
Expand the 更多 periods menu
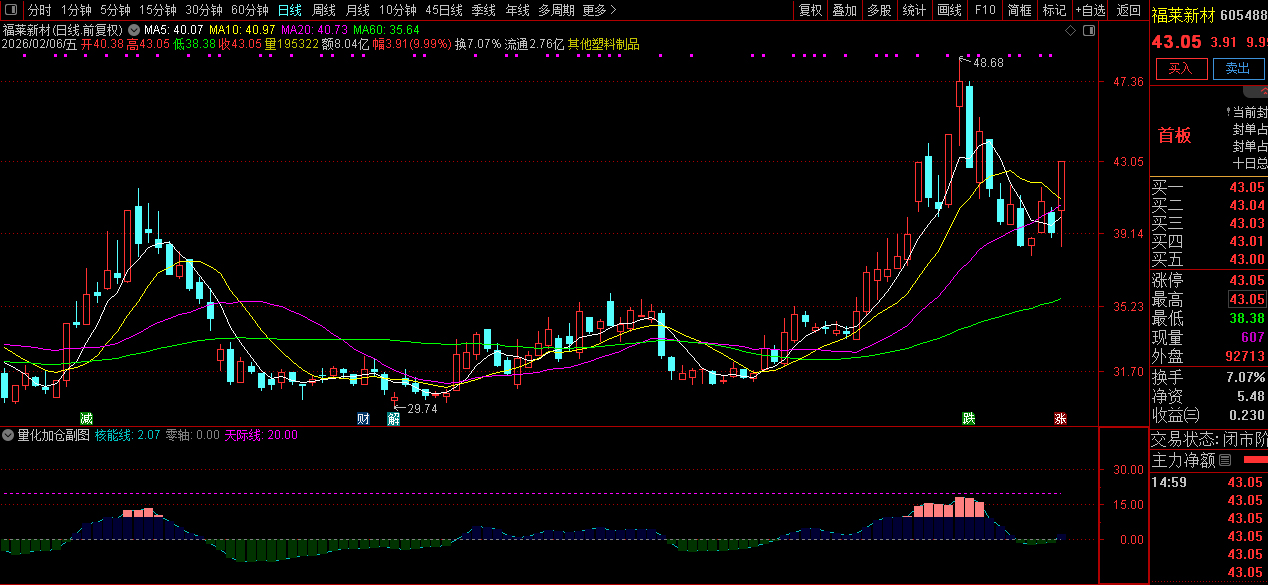click(599, 10)
